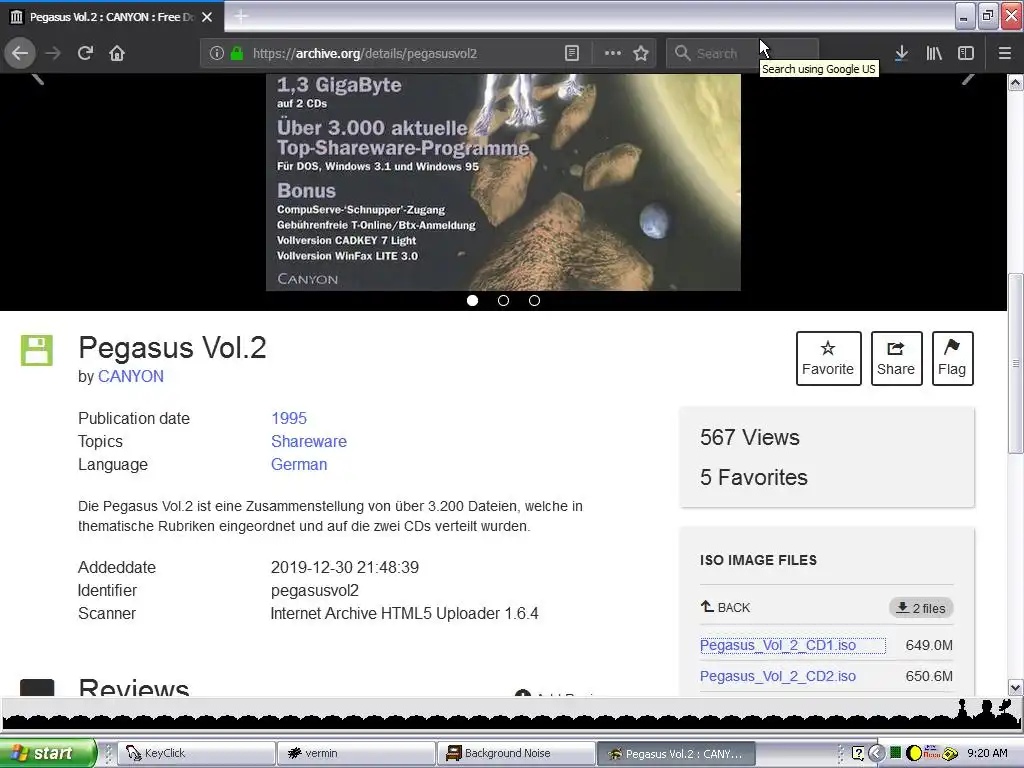Switch to Background Noise taskbar window
The height and width of the screenshot is (768, 1024).
(x=515, y=754)
